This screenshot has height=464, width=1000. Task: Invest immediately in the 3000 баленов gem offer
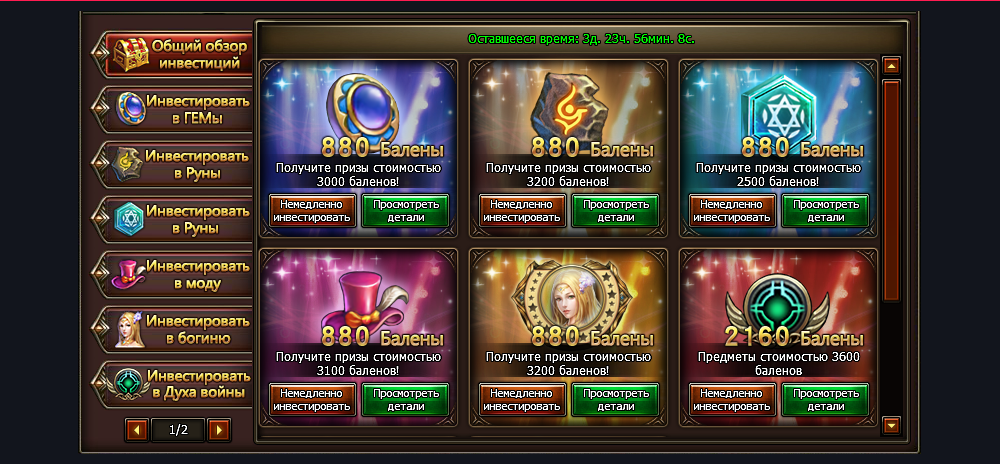point(312,211)
